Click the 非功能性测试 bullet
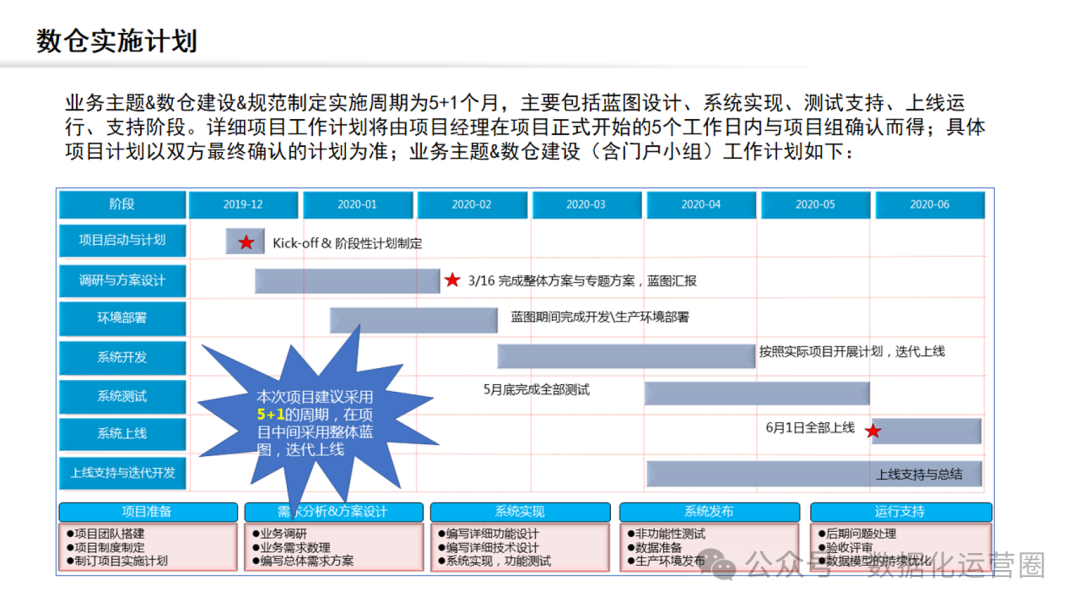This screenshot has height=608, width=1080. point(666,534)
